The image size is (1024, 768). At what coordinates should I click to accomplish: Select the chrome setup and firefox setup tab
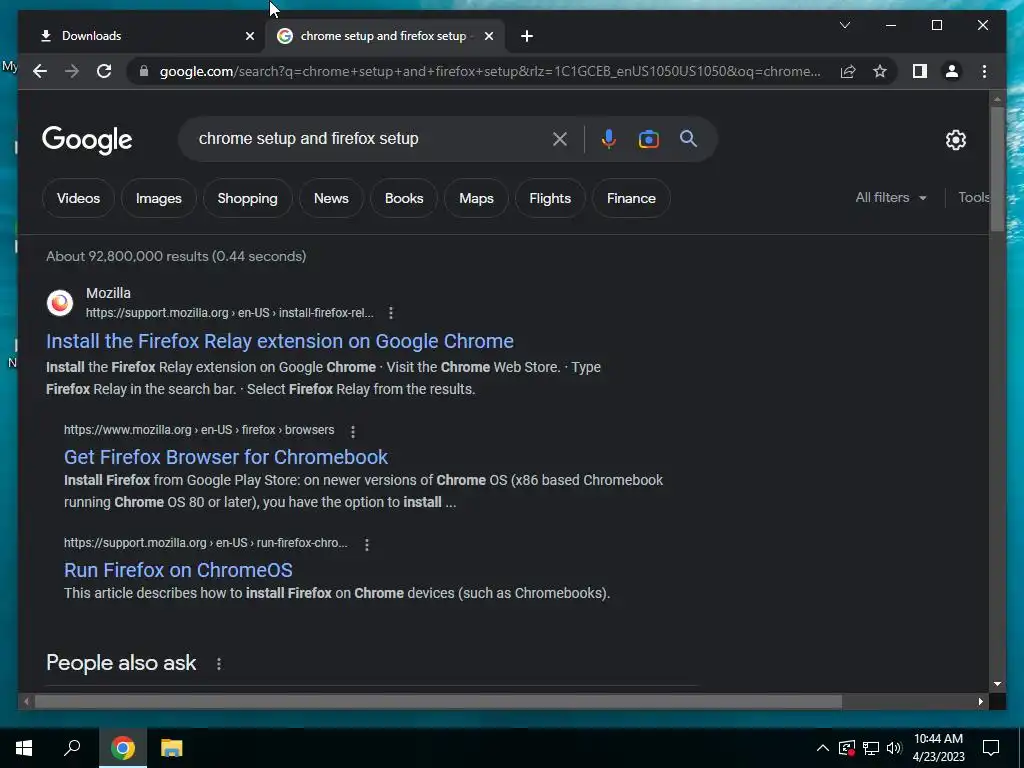coord(384,36)
